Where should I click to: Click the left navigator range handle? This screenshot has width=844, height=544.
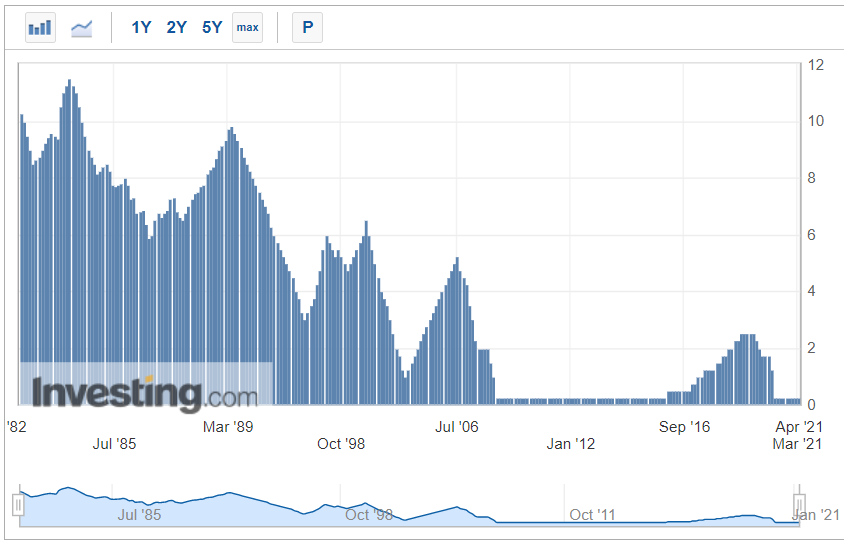click(18, 505)
